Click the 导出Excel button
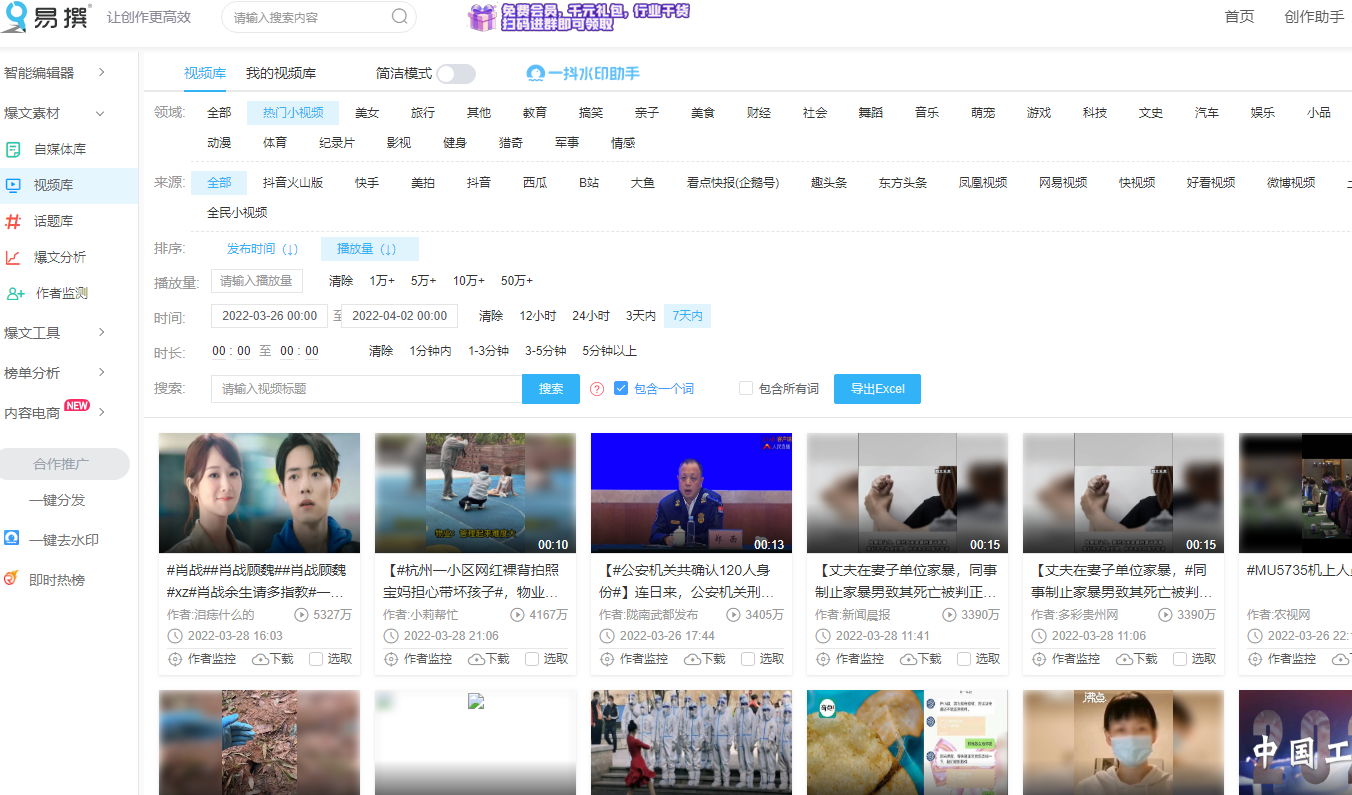Viewport: 1352px width, 795px height. click(877, 389)
